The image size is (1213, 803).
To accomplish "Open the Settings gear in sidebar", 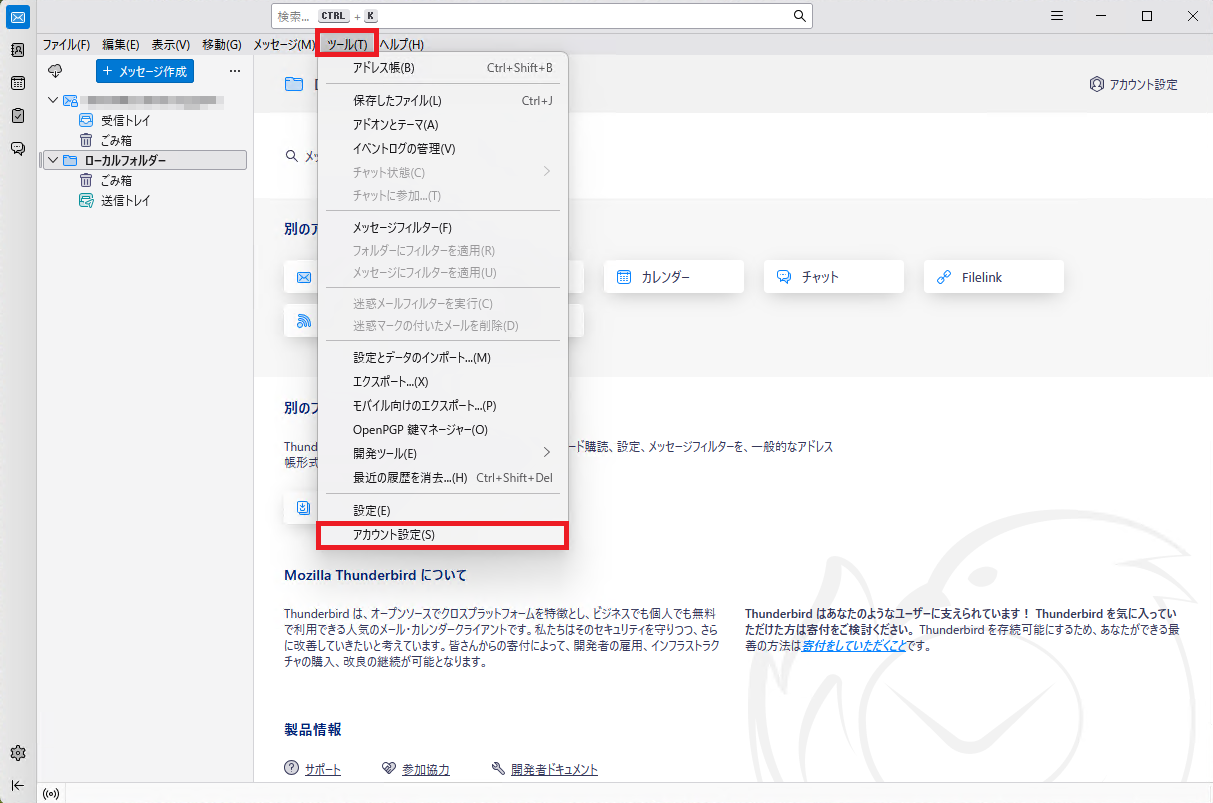I will (17, 753).
